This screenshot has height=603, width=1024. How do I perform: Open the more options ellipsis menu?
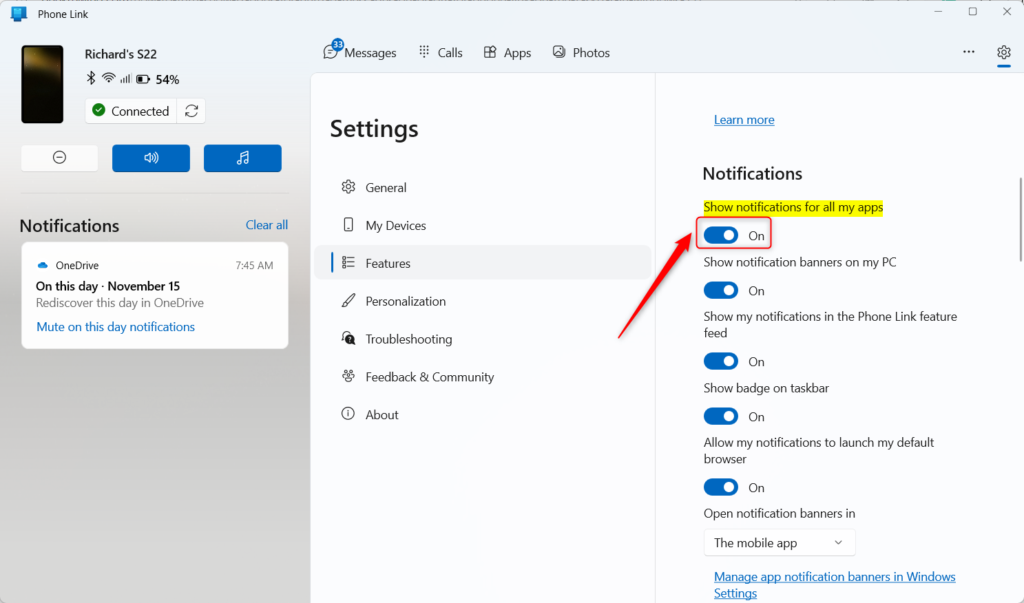968,52
